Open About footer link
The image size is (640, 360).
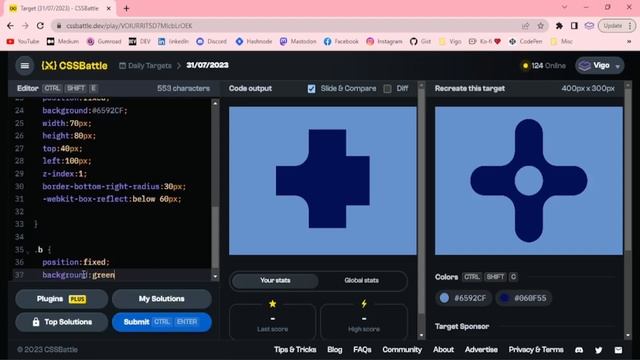[443, 350]
